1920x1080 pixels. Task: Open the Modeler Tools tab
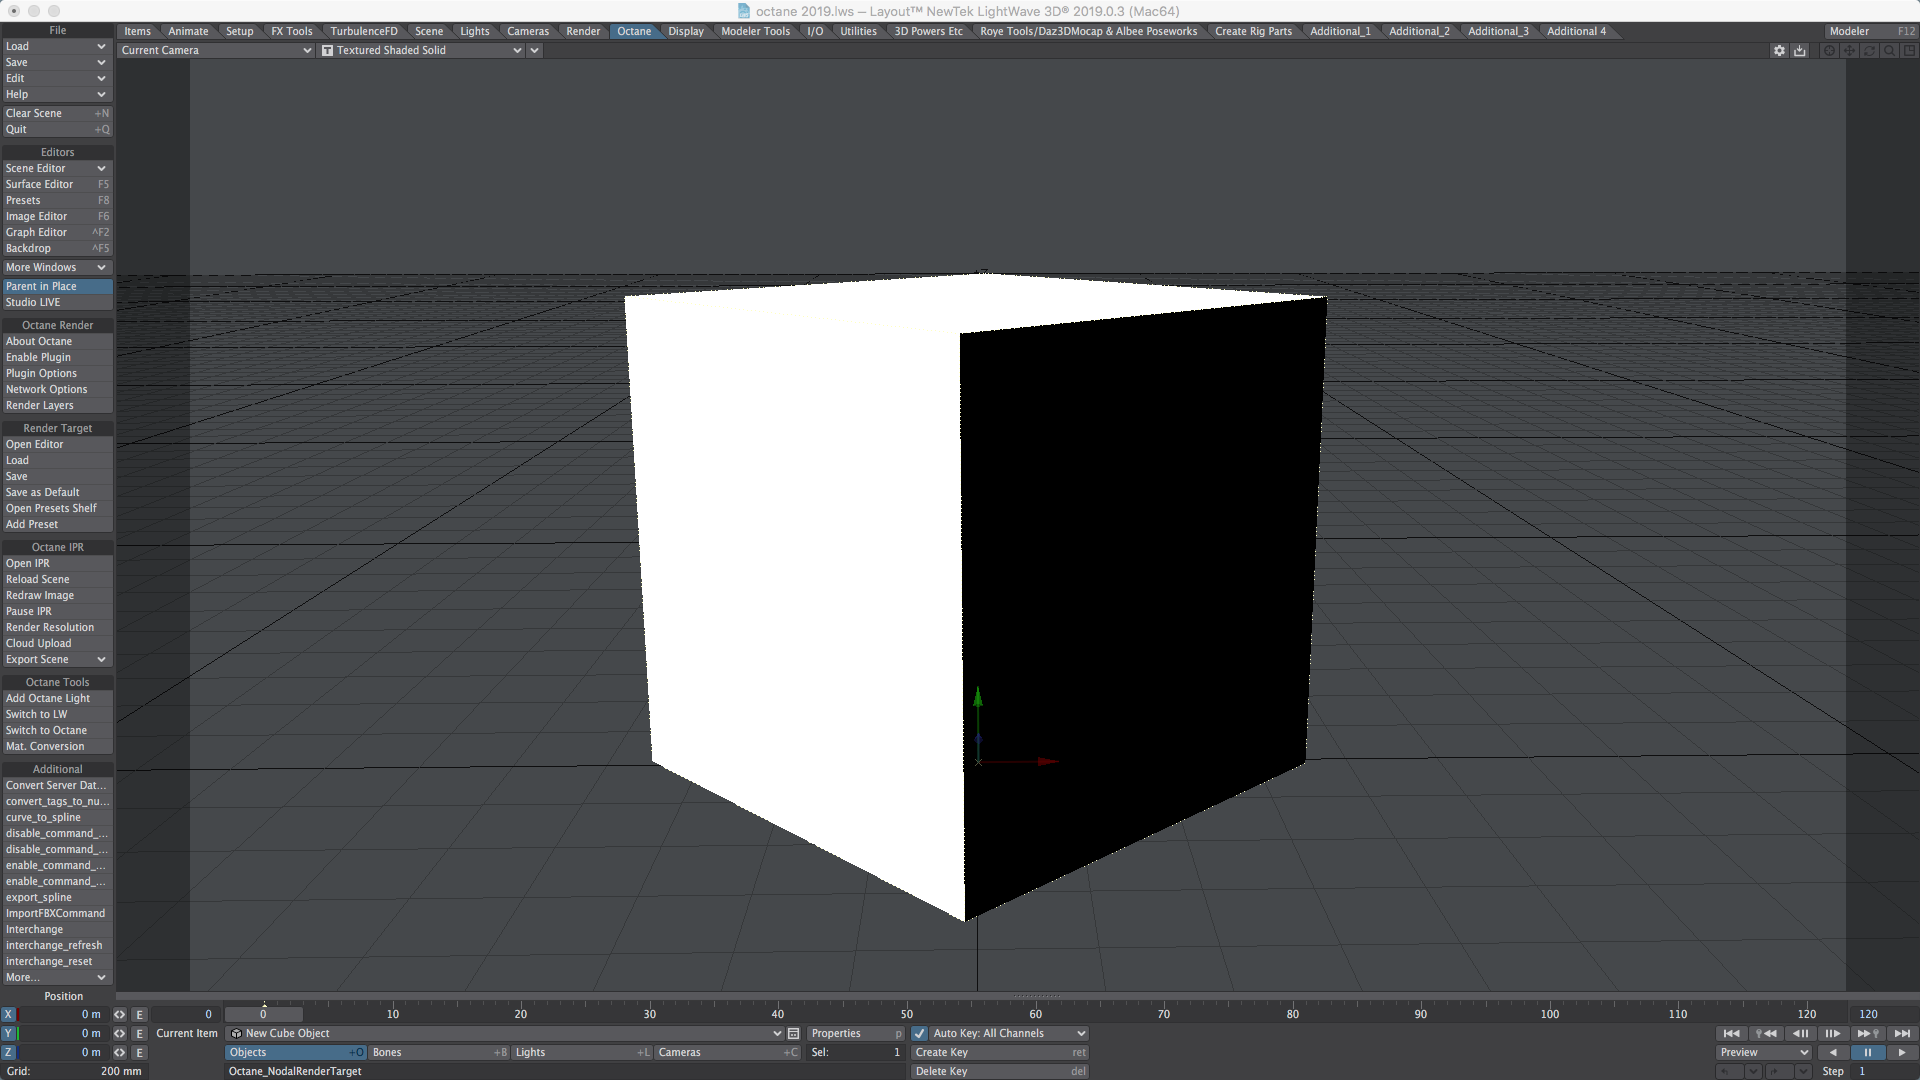click(x=755, y=32)
